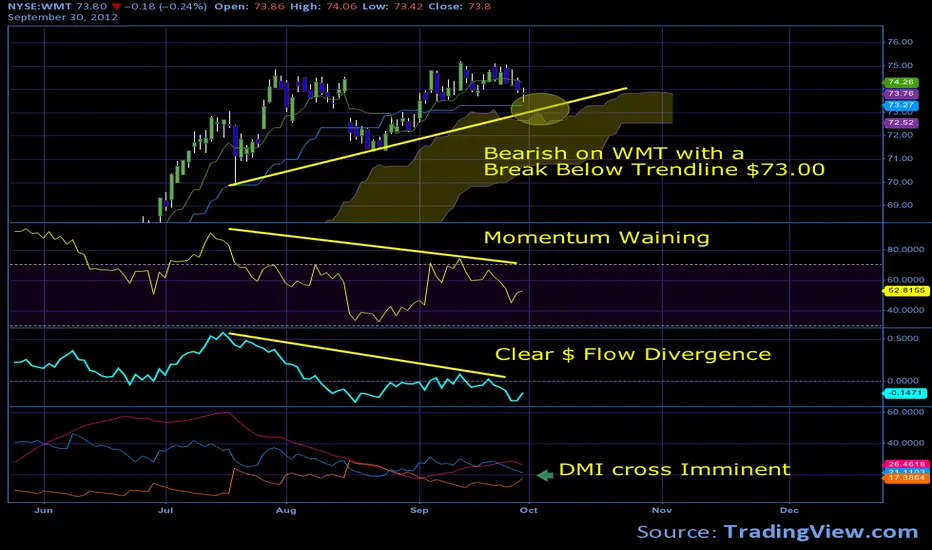Select the 'Bearish on WMT' annotation text
The width and height of the screenshot is (932, 550).
pyautogui.click(x=654, y=162)
